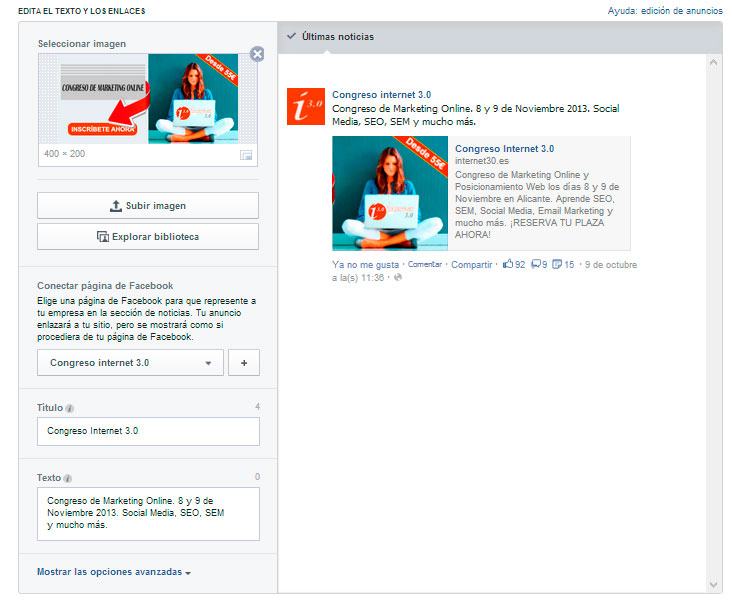Viewport: 733px width, 604px height.
Task: Click the ad preview image of woman with laptop
Action: point(390,193)
